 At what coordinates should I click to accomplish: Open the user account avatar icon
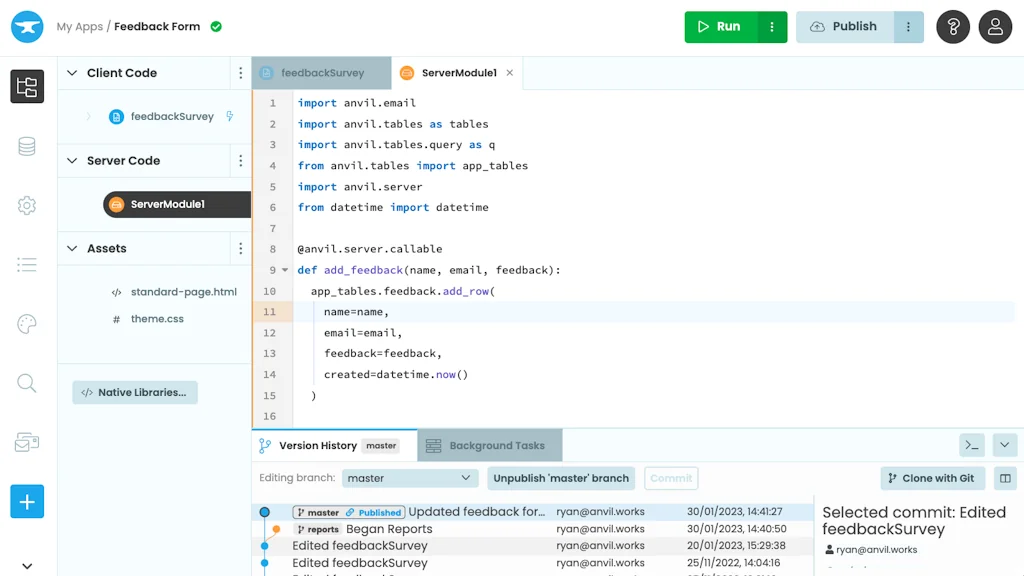(x=995, y=27)
